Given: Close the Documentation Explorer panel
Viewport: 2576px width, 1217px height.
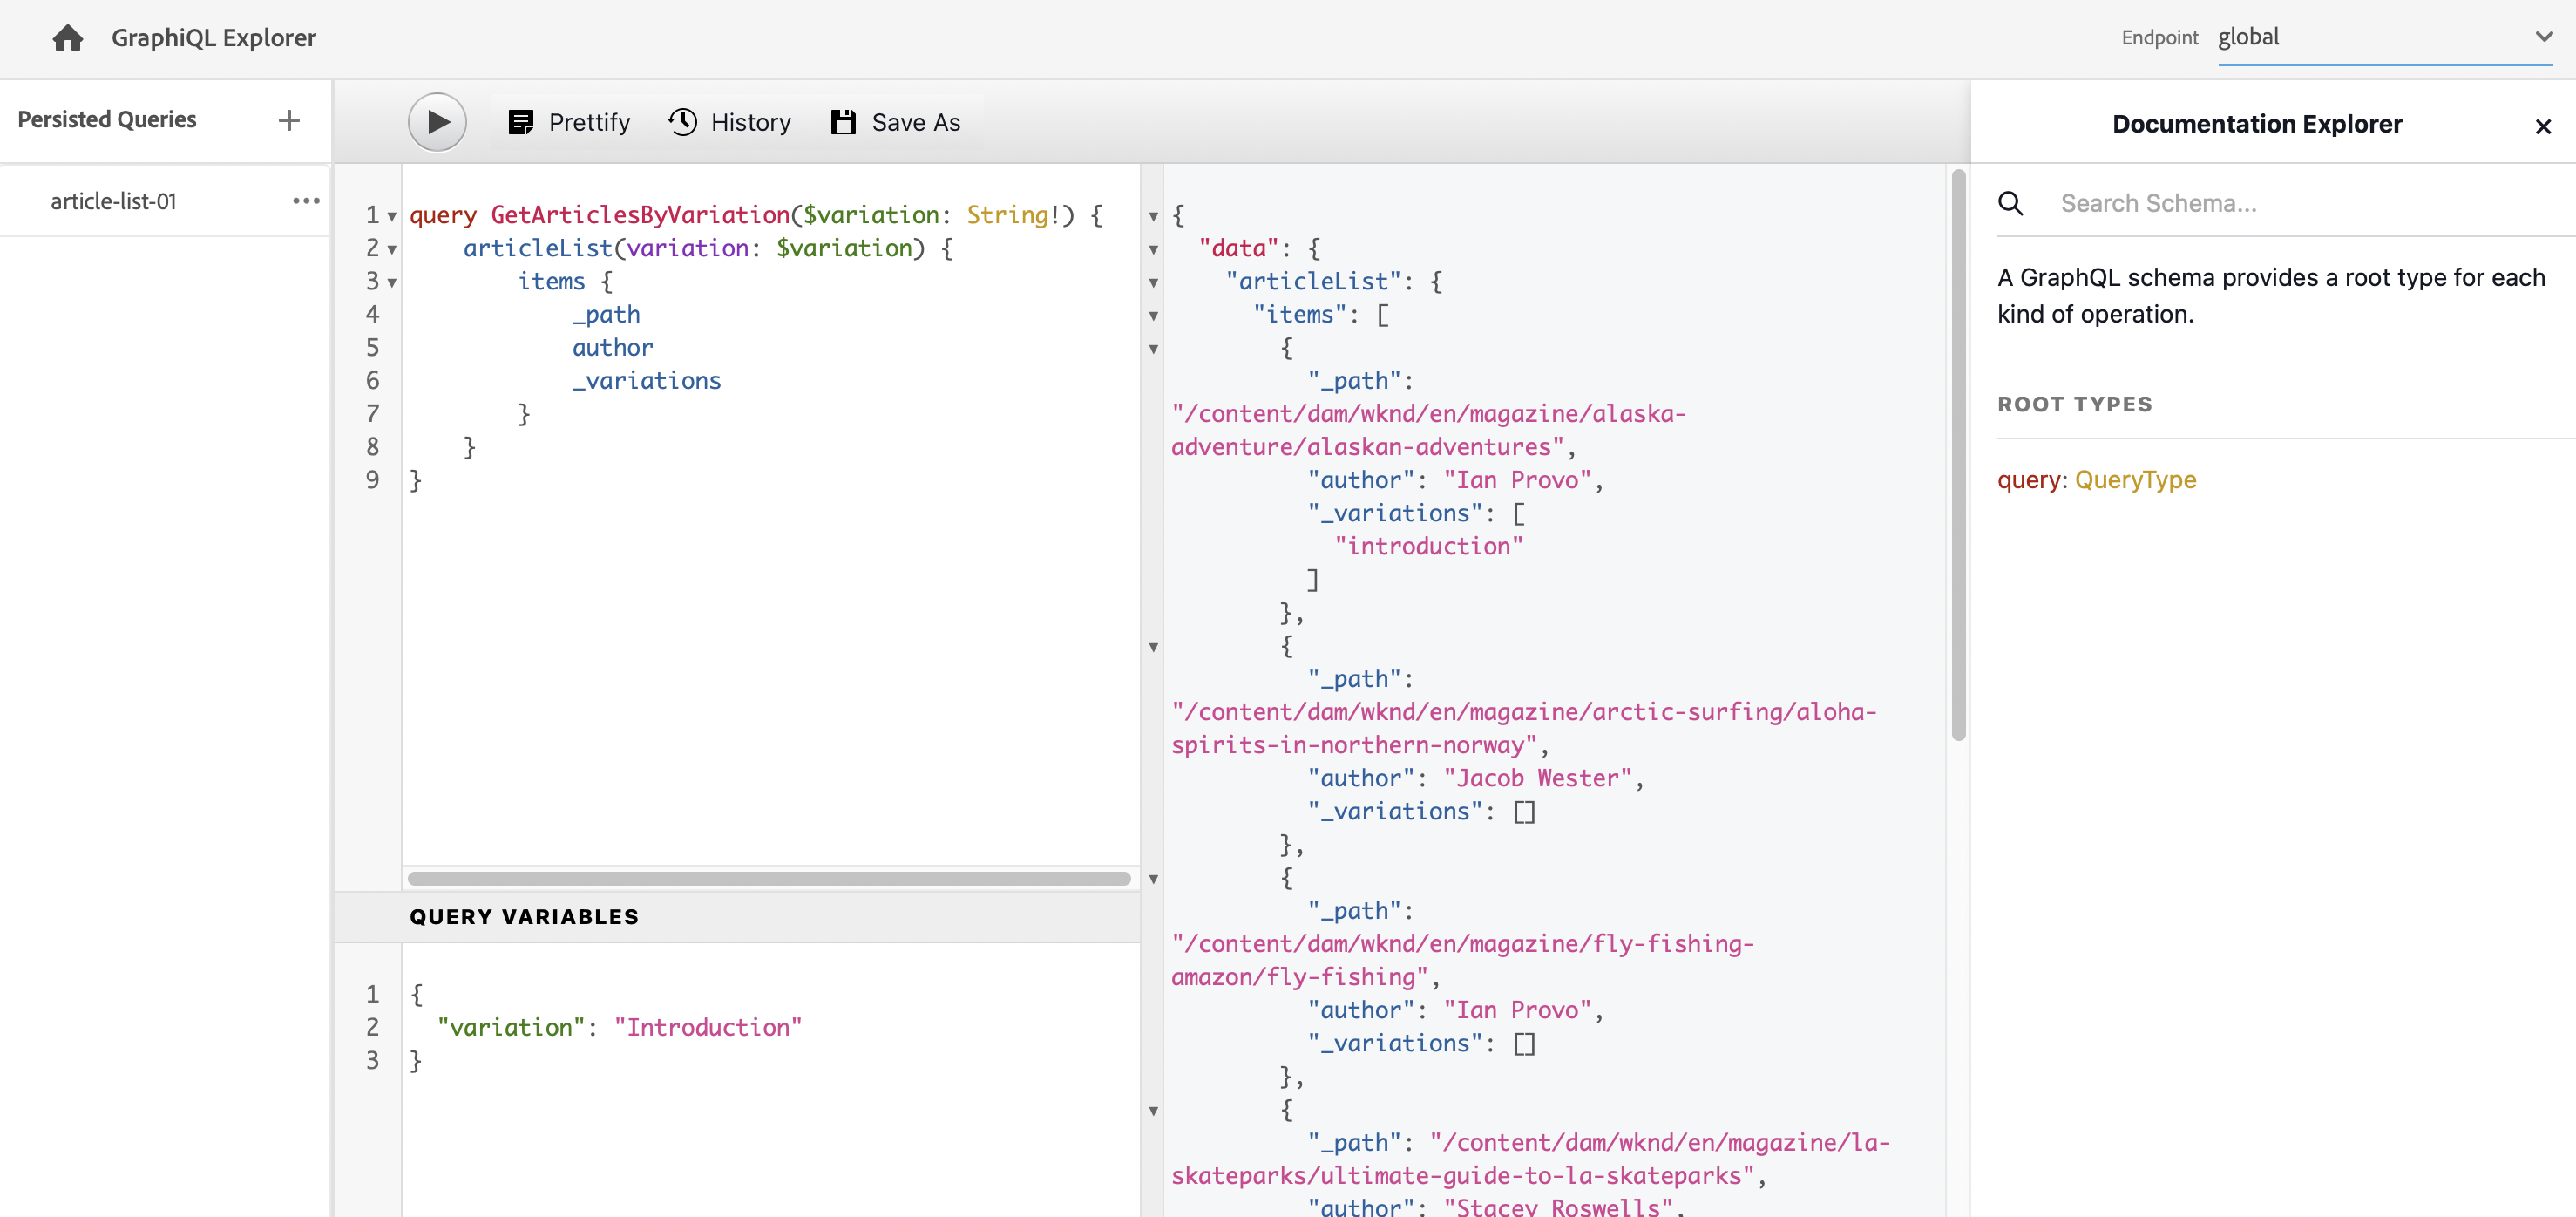Looking at the screenshot, I should click(2543, 126).
